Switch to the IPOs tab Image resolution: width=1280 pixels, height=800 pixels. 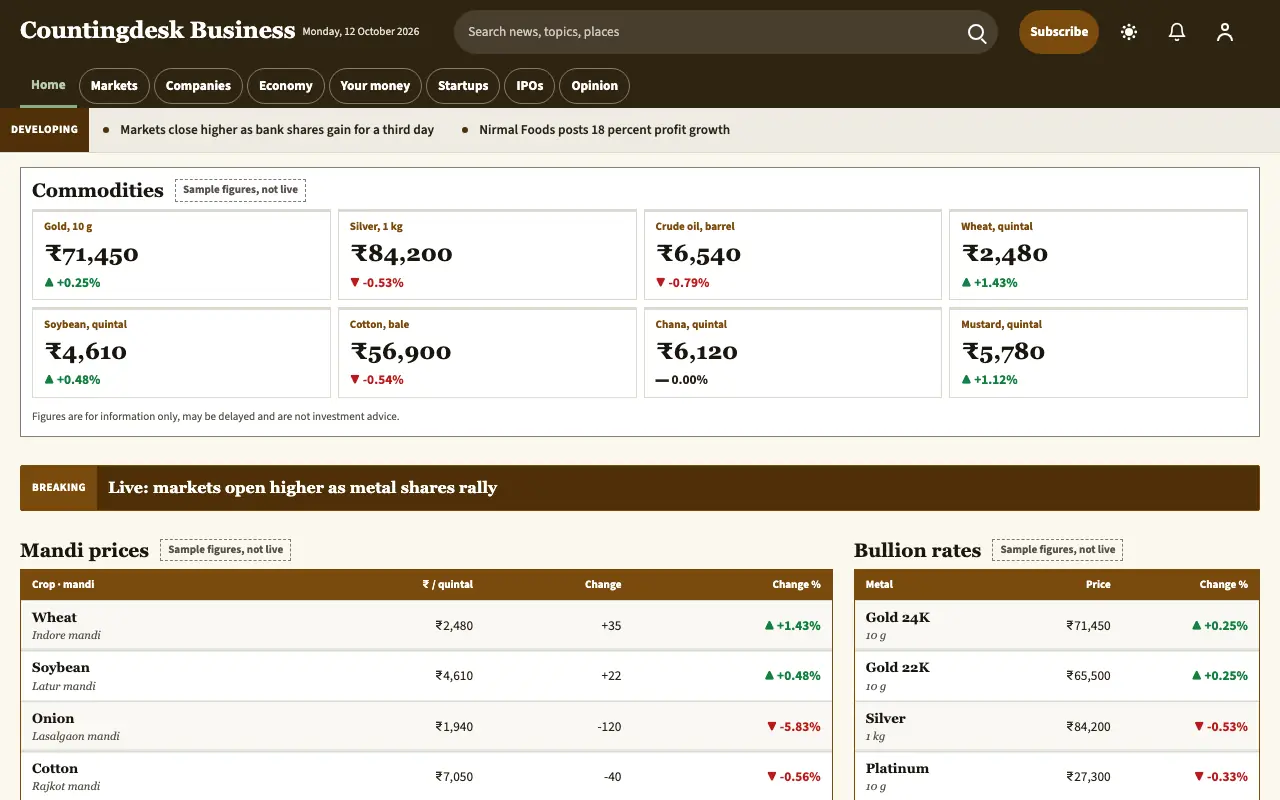[530, 86]
